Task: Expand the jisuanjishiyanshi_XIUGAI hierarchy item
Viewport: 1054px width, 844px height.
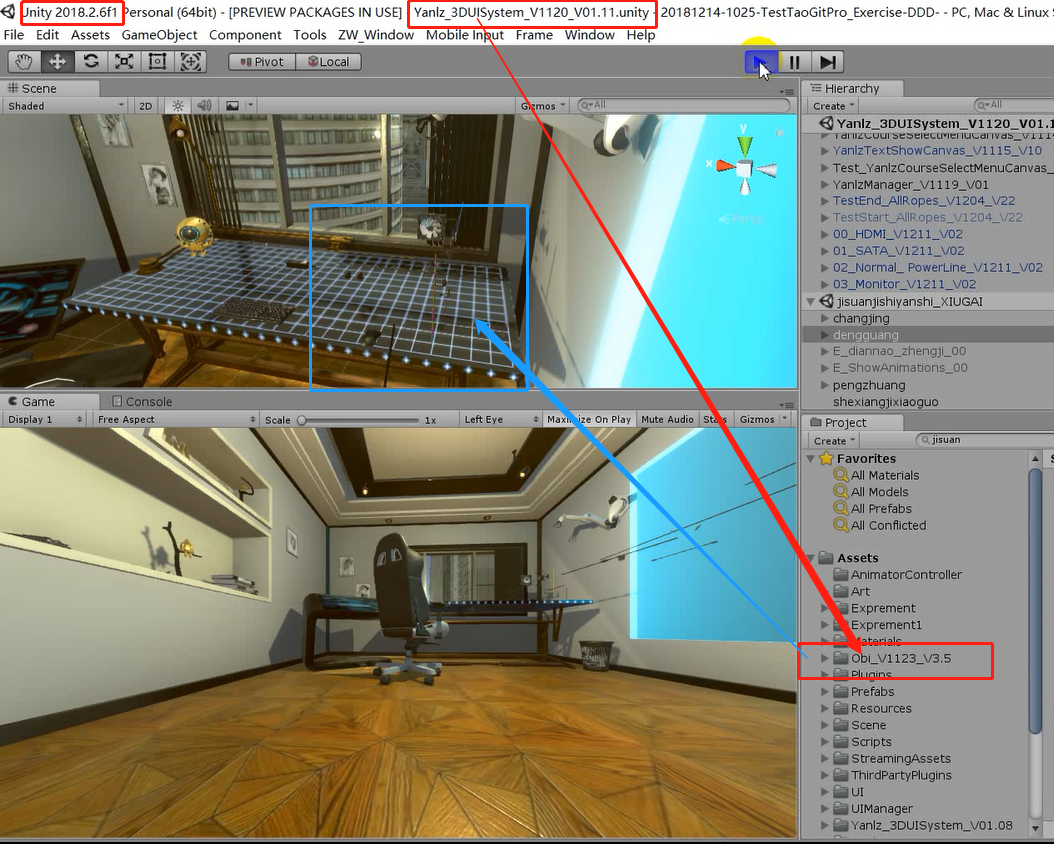Action: pyautogui.click(x=810, y=301)
